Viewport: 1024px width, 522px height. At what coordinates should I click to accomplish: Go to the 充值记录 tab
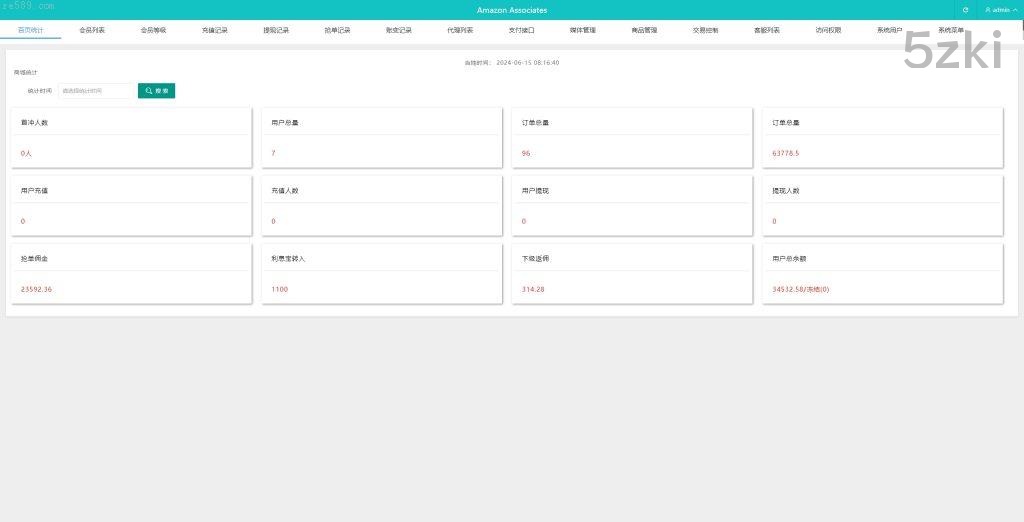pos(215,31)
